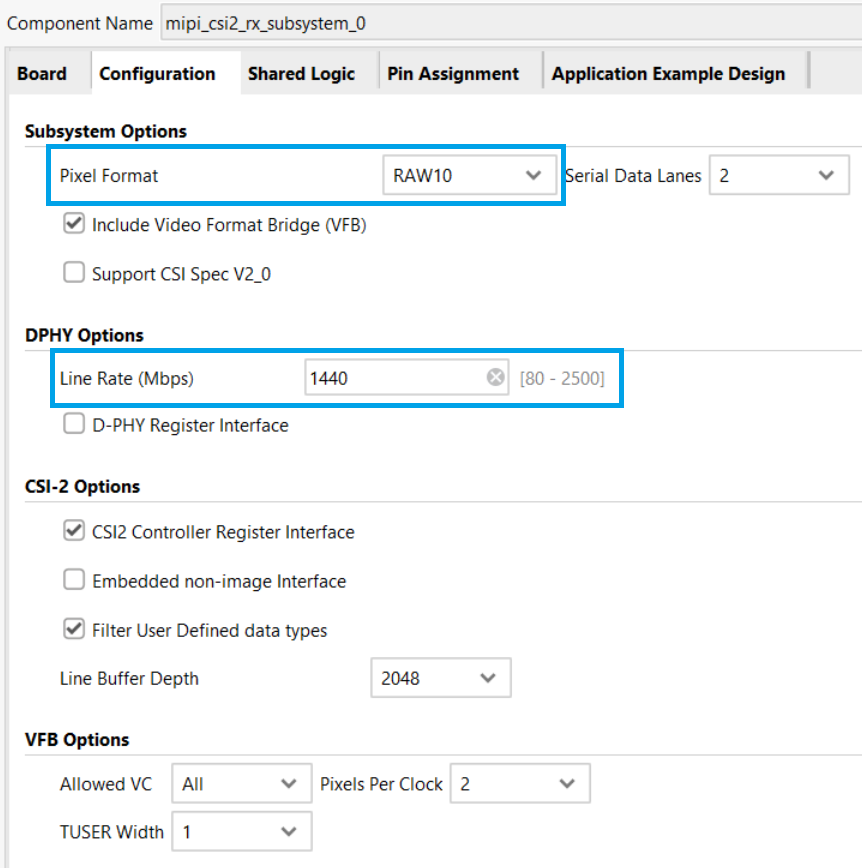Clear the Line Rate field using X icon
Viewport: 865px width, 868px height.
[495, 377]
